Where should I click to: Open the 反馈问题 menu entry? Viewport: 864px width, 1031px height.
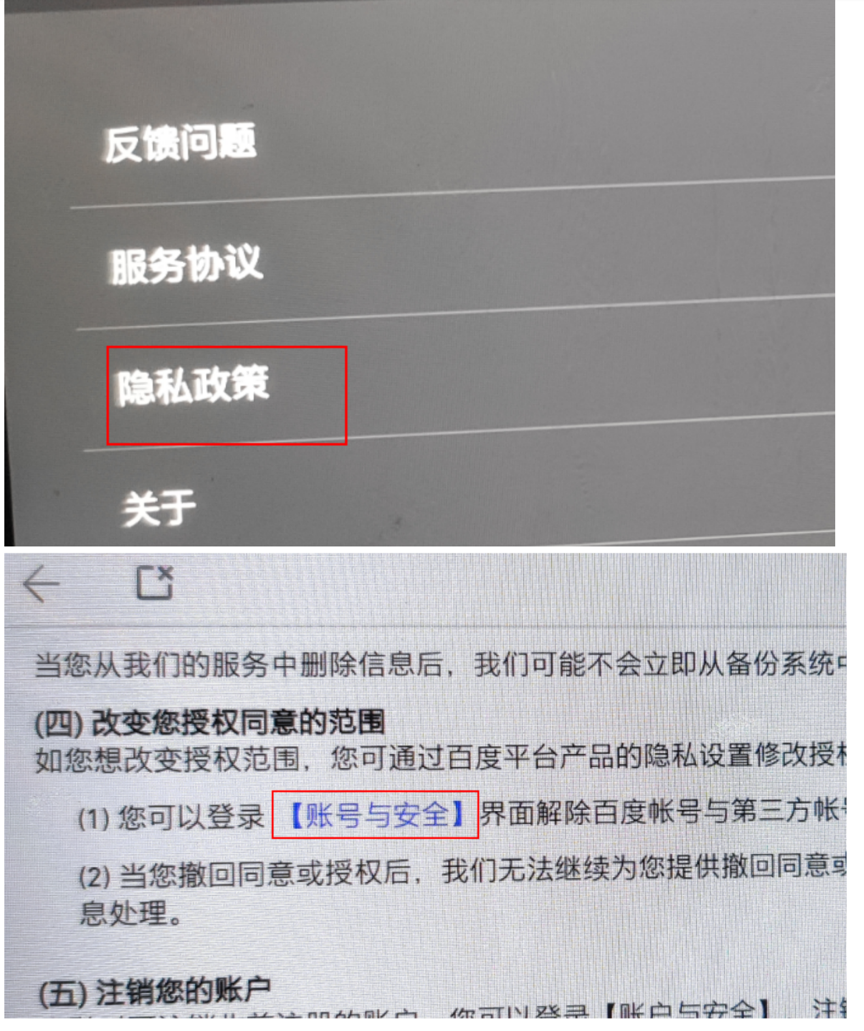click(180, 143)
